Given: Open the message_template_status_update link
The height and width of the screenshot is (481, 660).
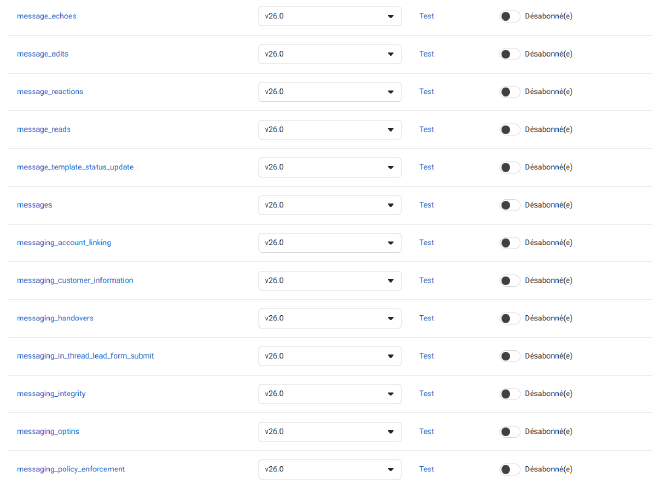Looking at the screenshot, I should 75,167.
